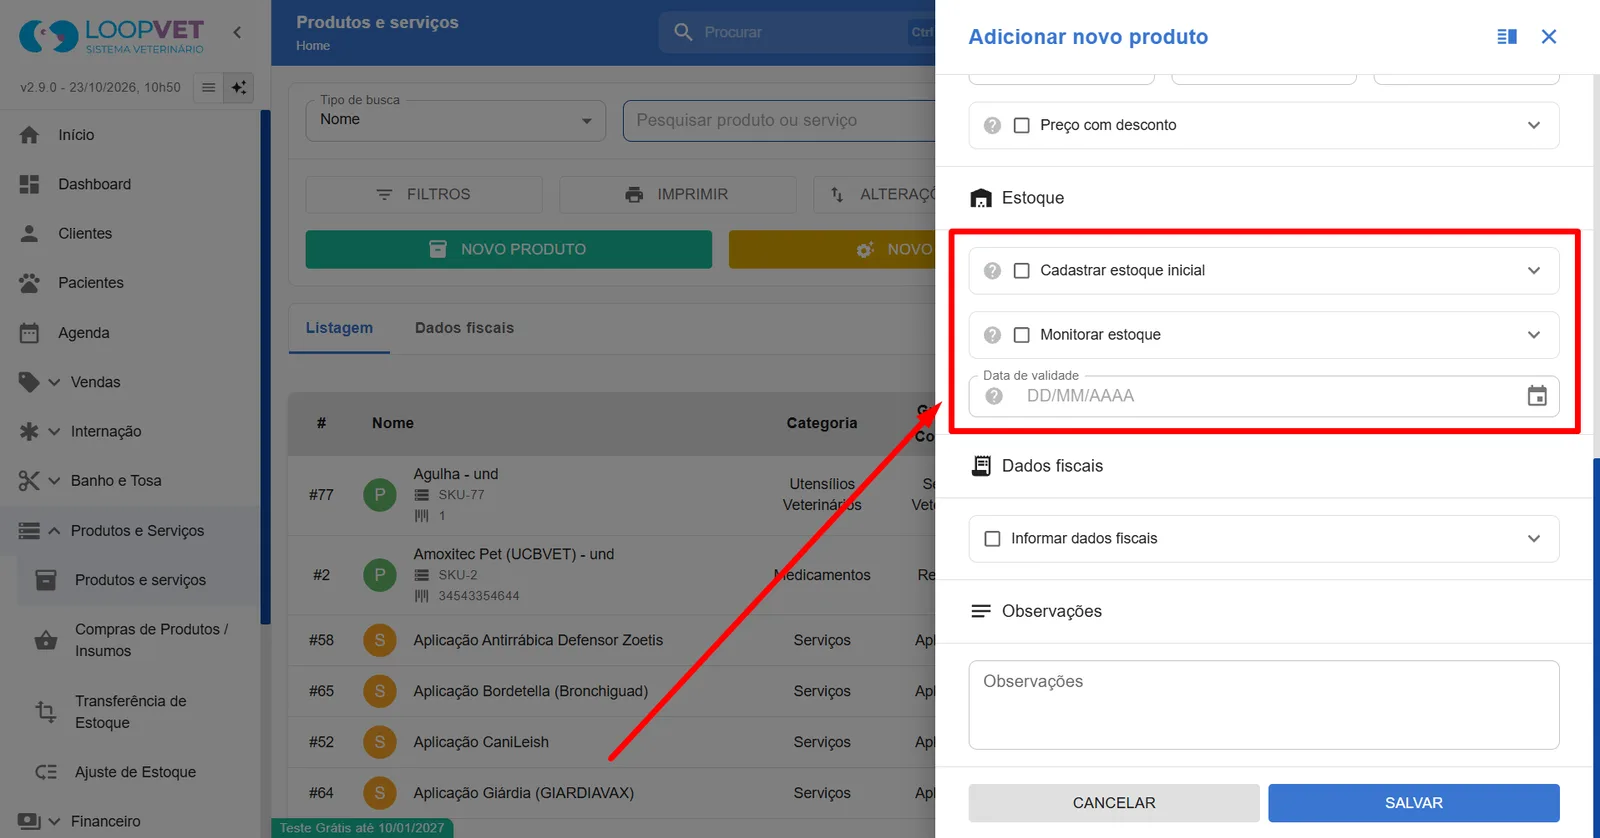Check Informar dados fiscais
Viewport: 1600px width, 838px height.
[x=992, y=539]
